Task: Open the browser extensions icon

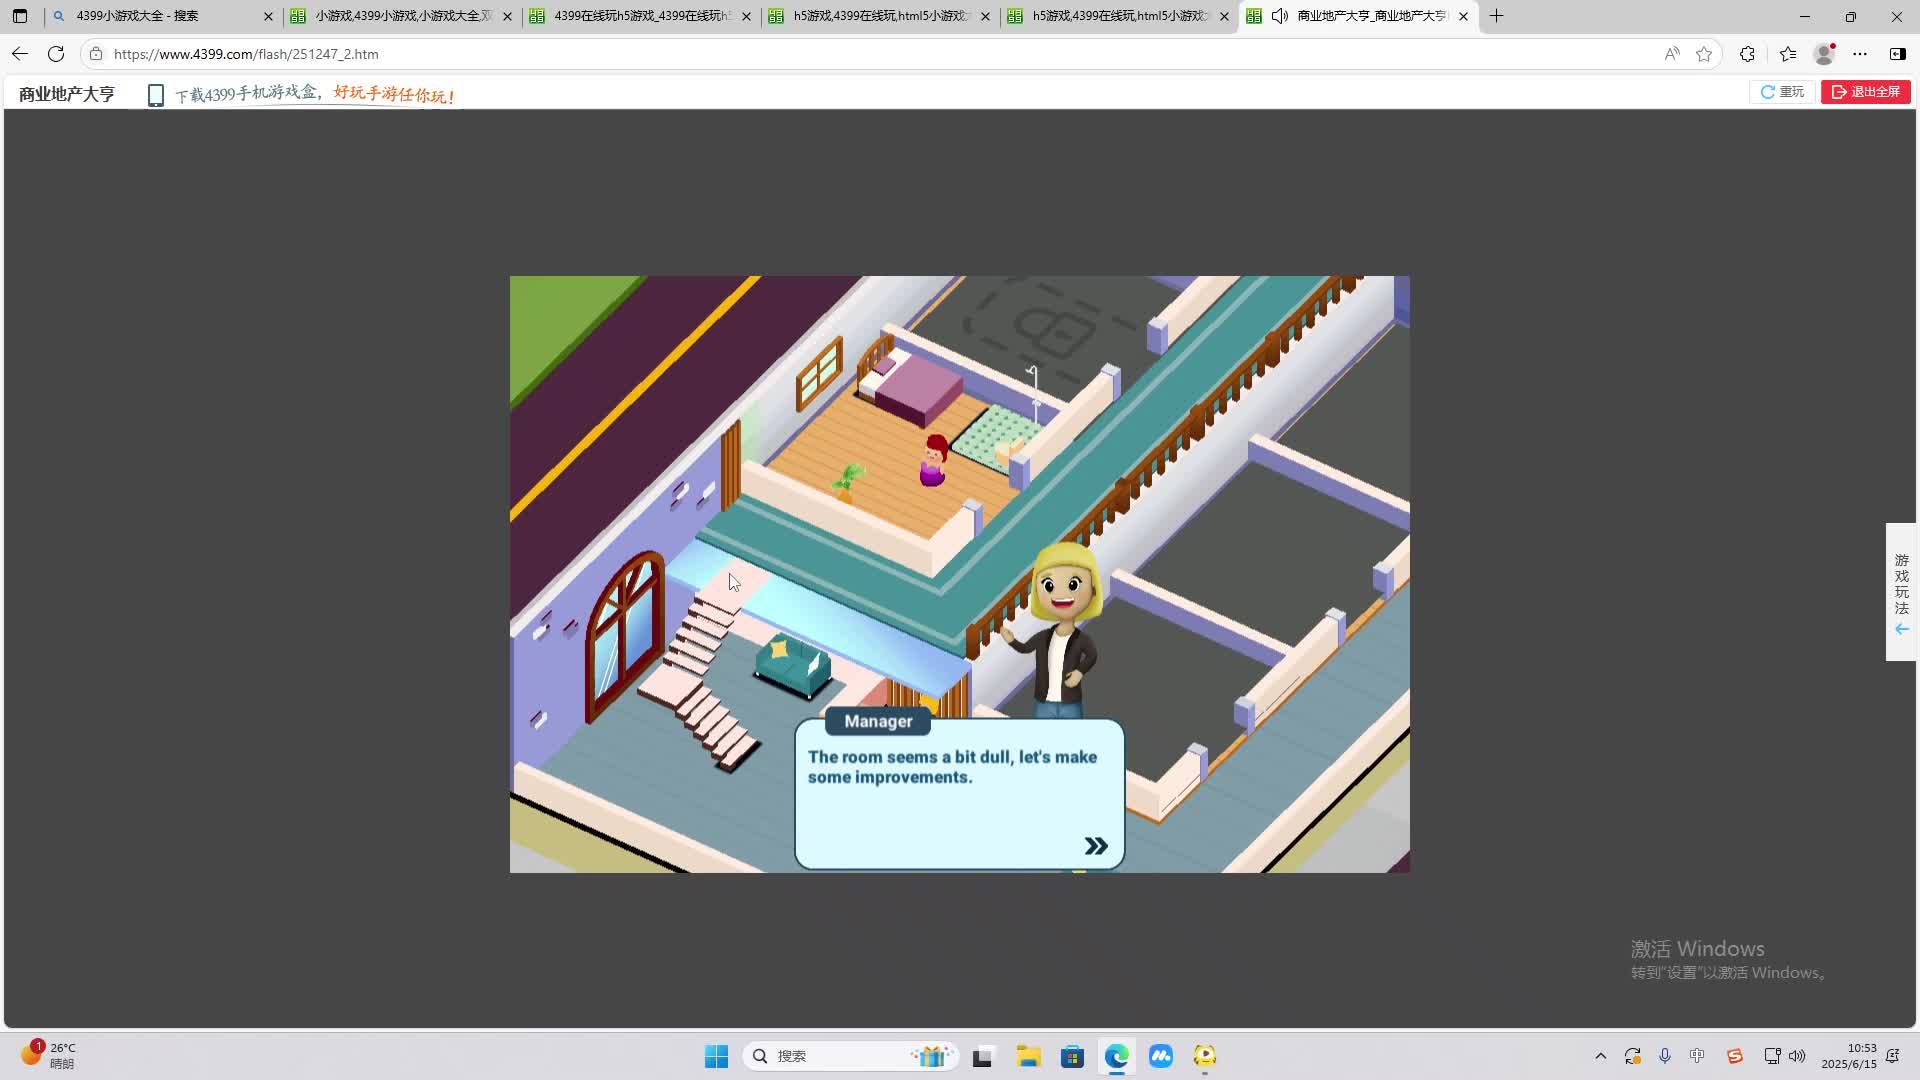Action: [1747, 54]
